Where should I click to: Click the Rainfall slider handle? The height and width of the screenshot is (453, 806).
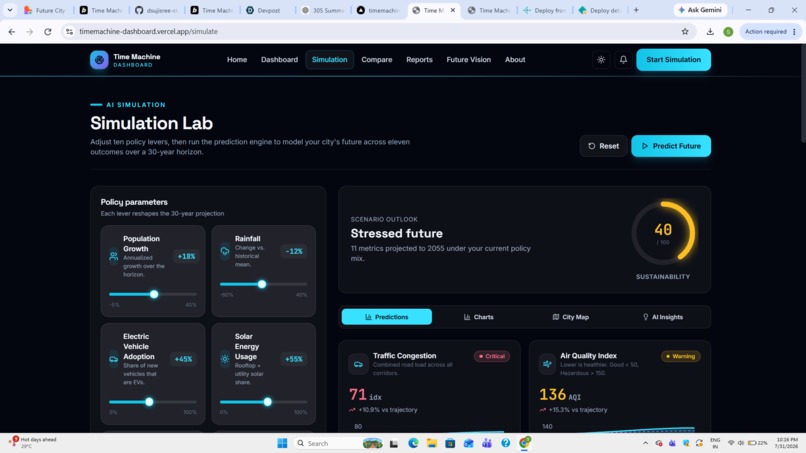point(262,284)
